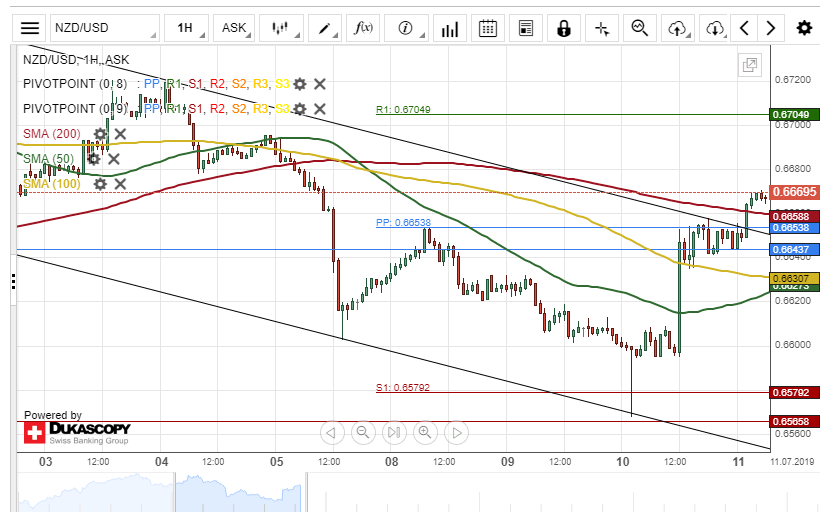Select the S1: 0.65792 pivot label
Viewport: 823px width, 520px height.
403,388
